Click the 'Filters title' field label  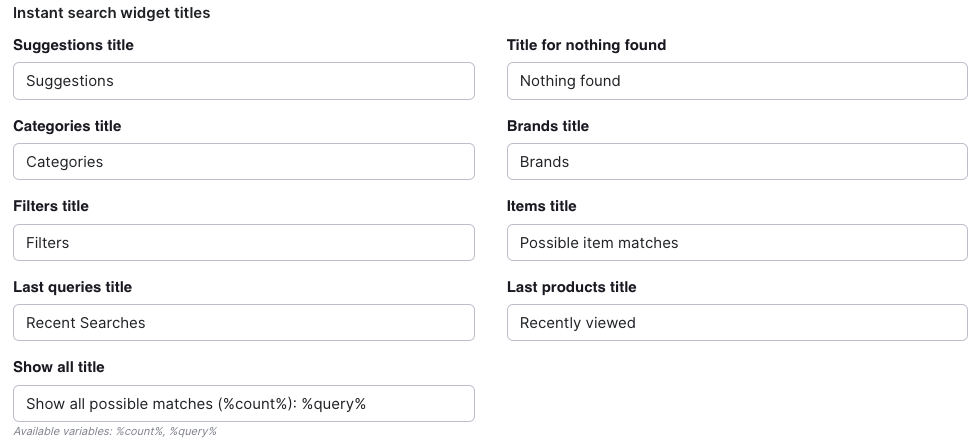click(51, 206)
